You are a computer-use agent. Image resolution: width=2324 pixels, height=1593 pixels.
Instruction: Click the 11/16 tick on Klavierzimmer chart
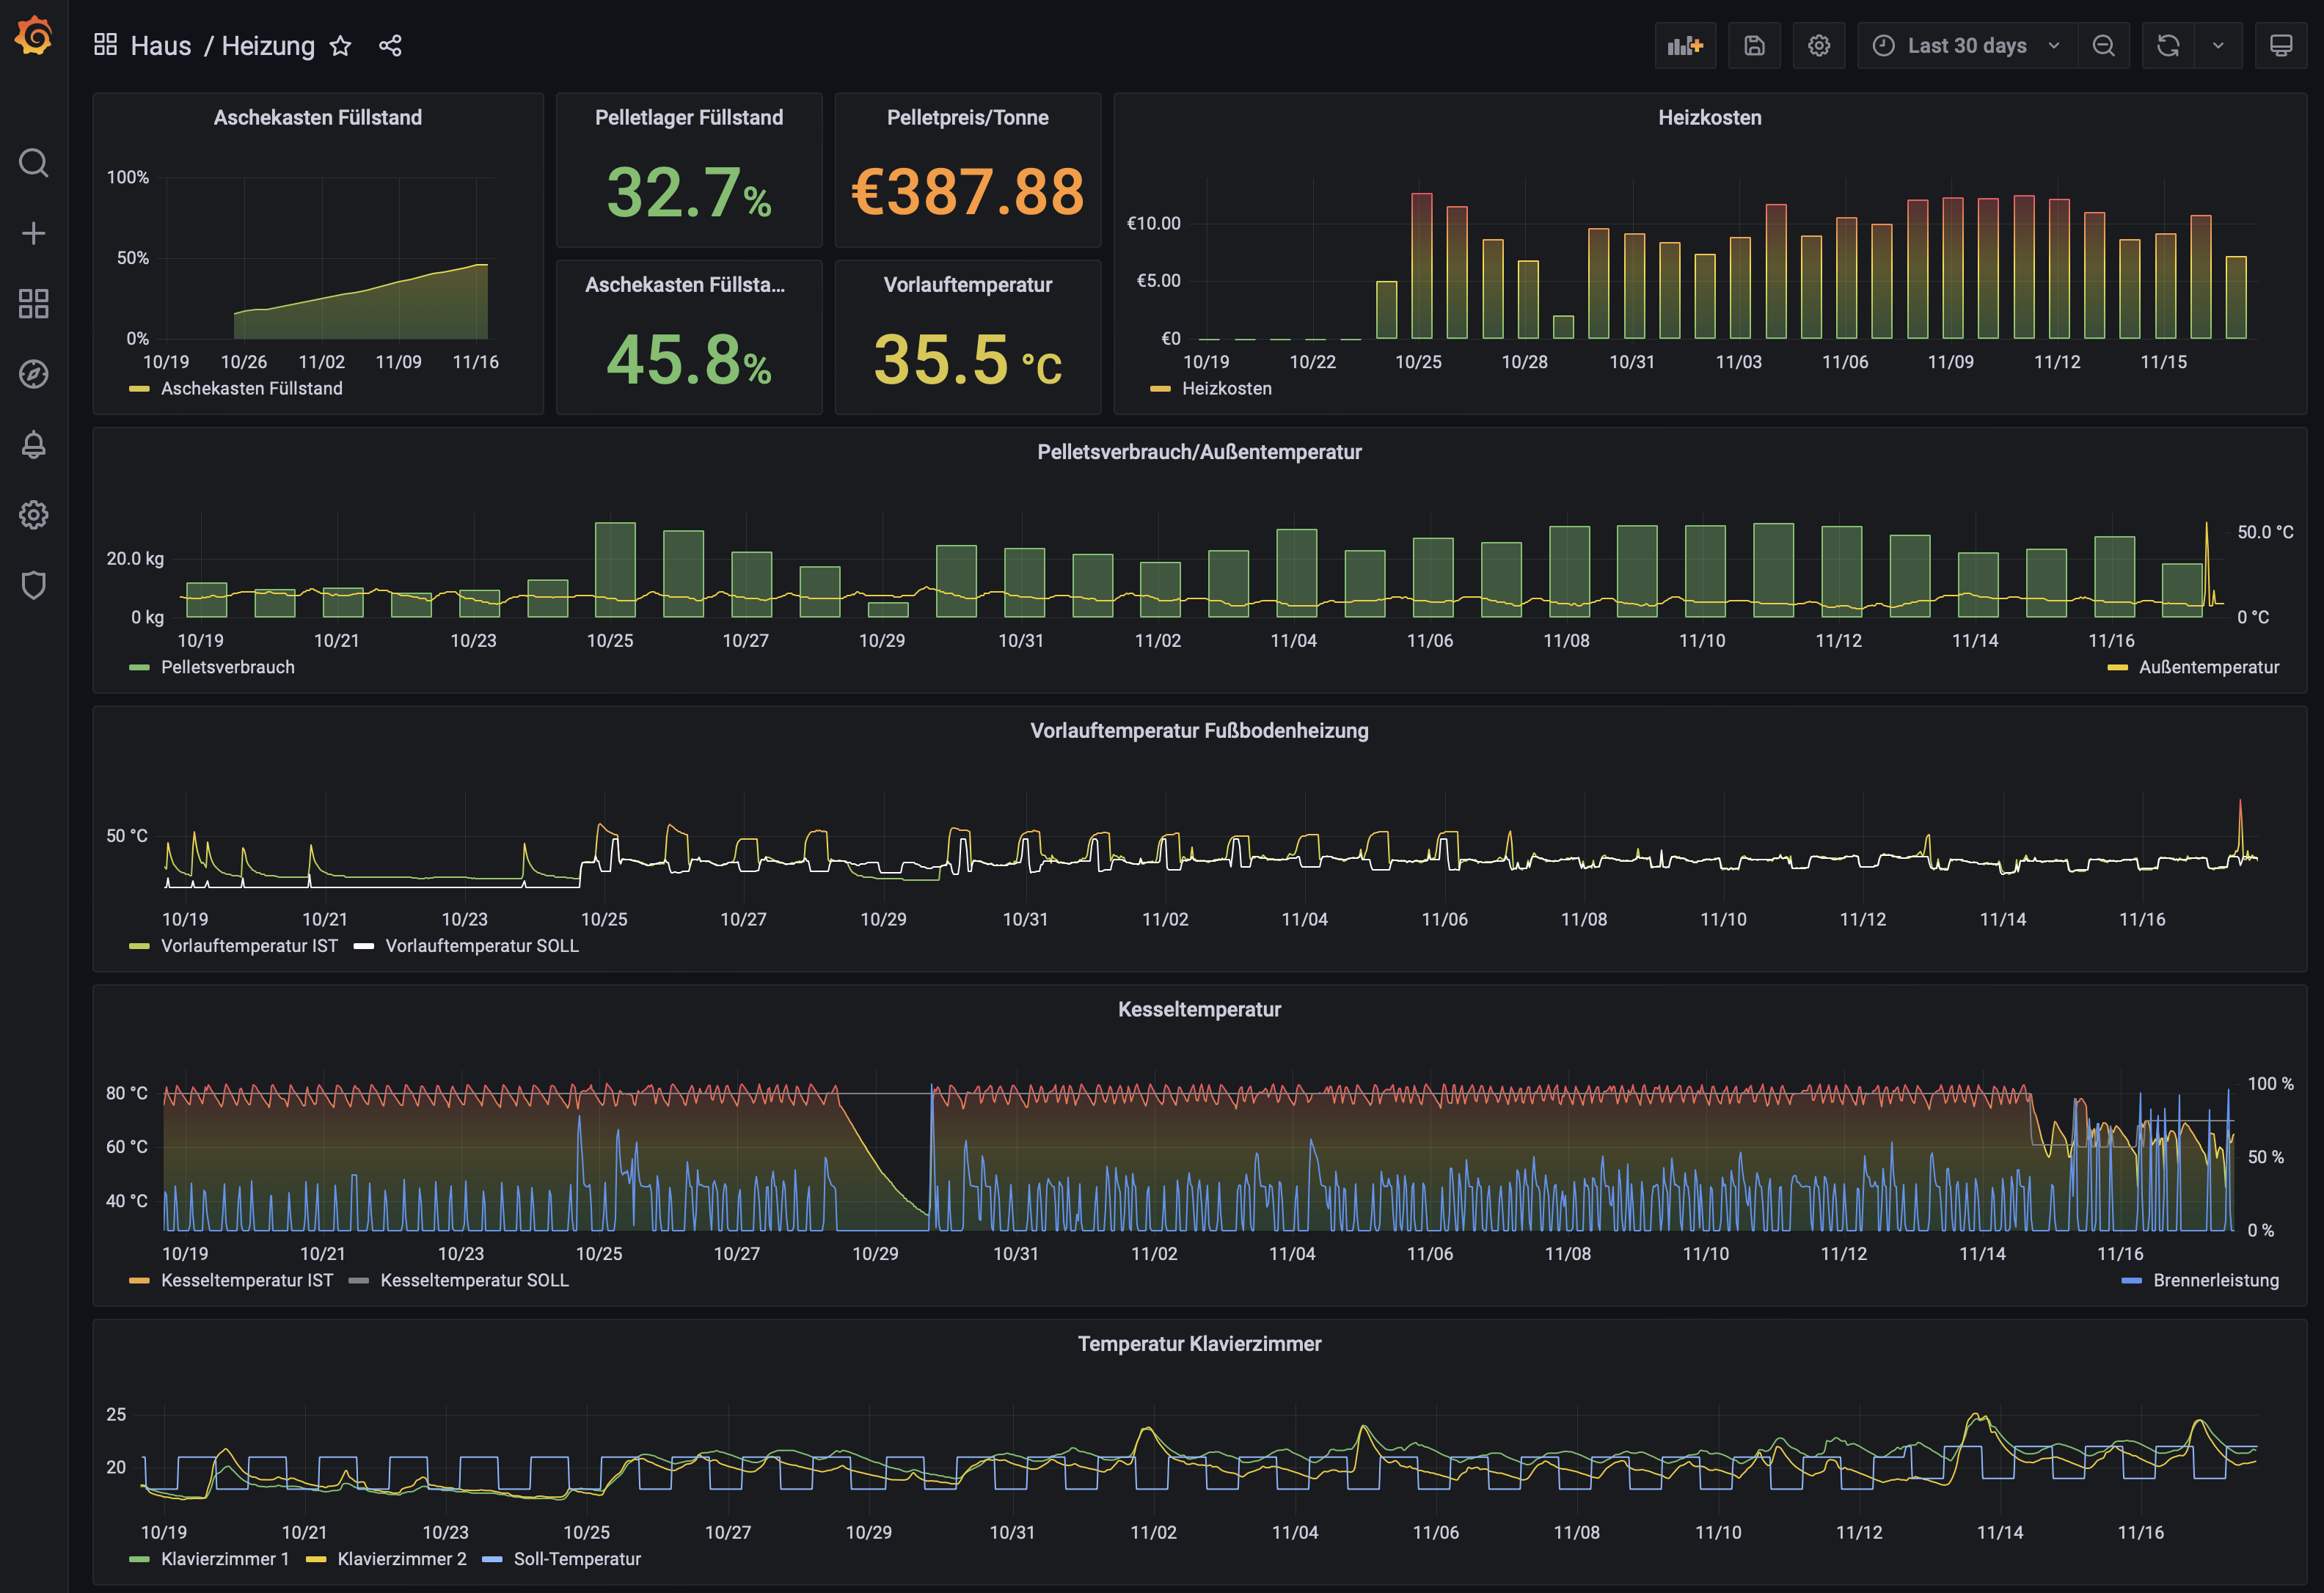(2140, 1532)
